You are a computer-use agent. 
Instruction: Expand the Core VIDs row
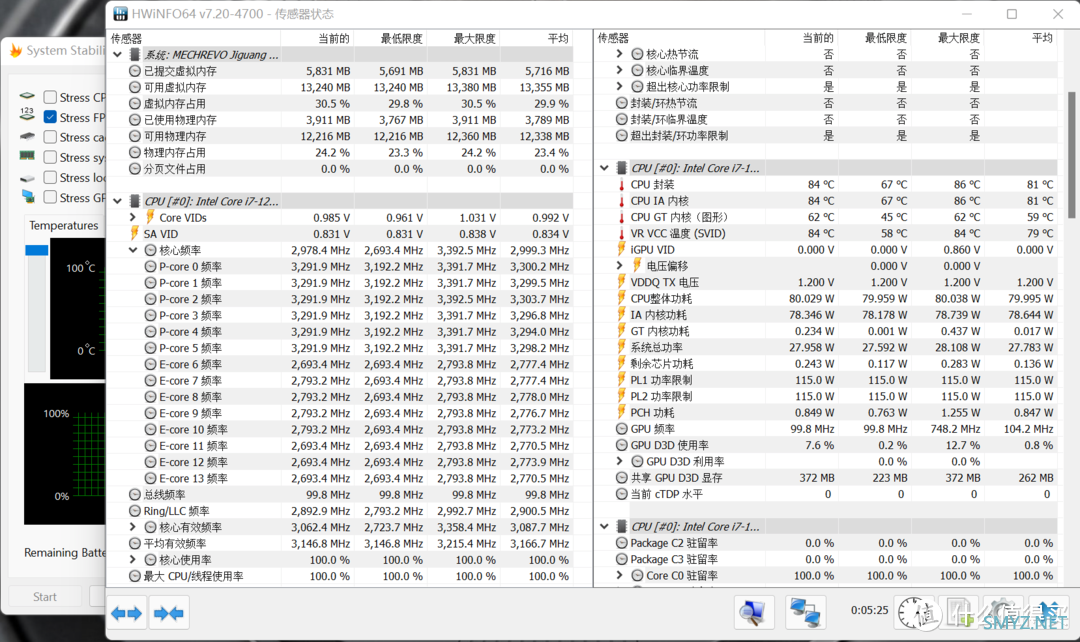[x=133, y=218]
